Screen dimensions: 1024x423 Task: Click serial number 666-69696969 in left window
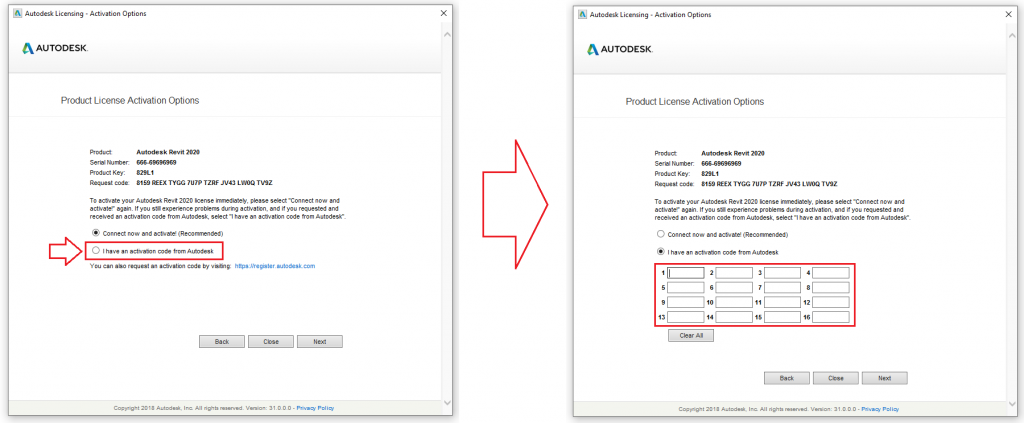tap(157, 163)
